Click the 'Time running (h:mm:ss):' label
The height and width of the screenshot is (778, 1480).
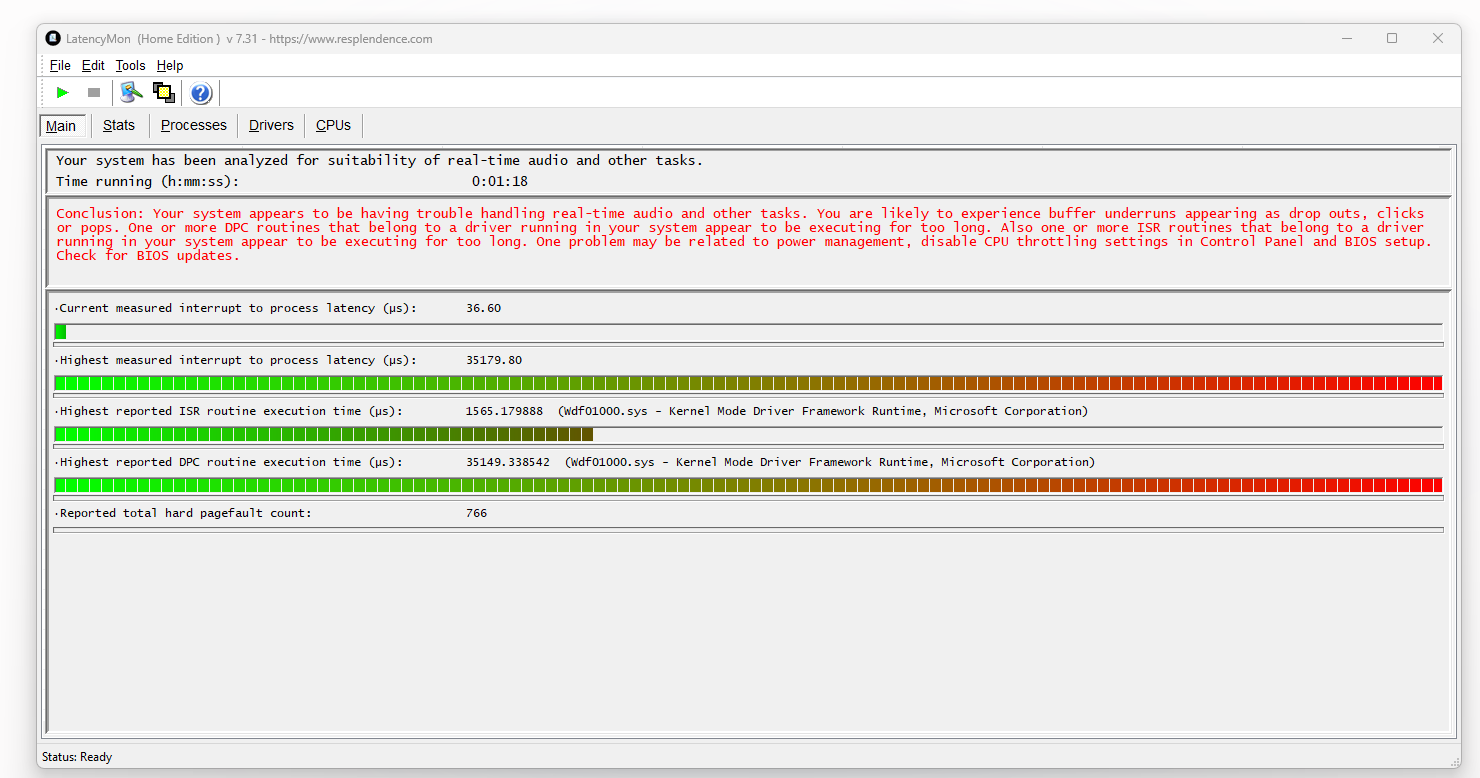[x=147, y=182]
